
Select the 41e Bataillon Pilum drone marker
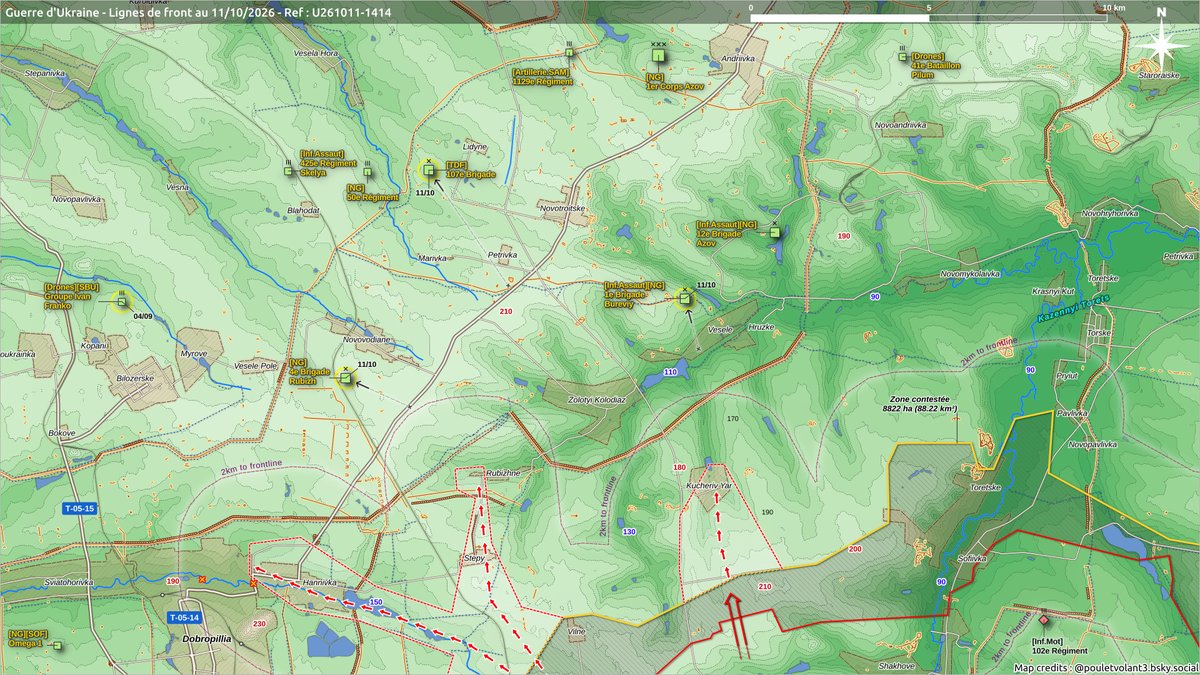click(x=902, y=57)
